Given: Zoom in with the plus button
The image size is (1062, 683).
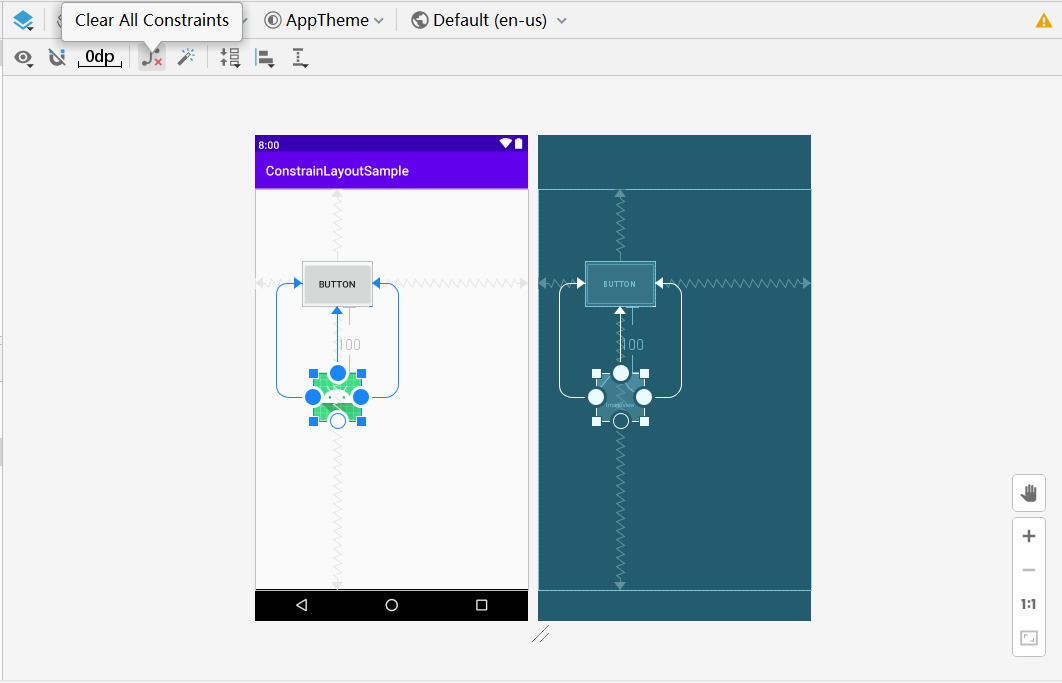Looking at the screenshot, I should [1029, 536].
